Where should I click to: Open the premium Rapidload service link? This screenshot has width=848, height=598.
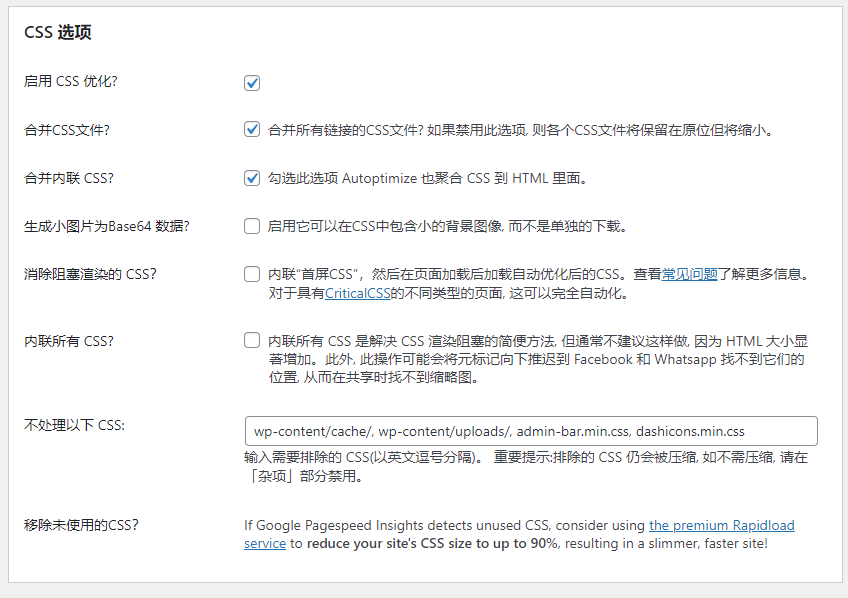click(x=721, y=525)
